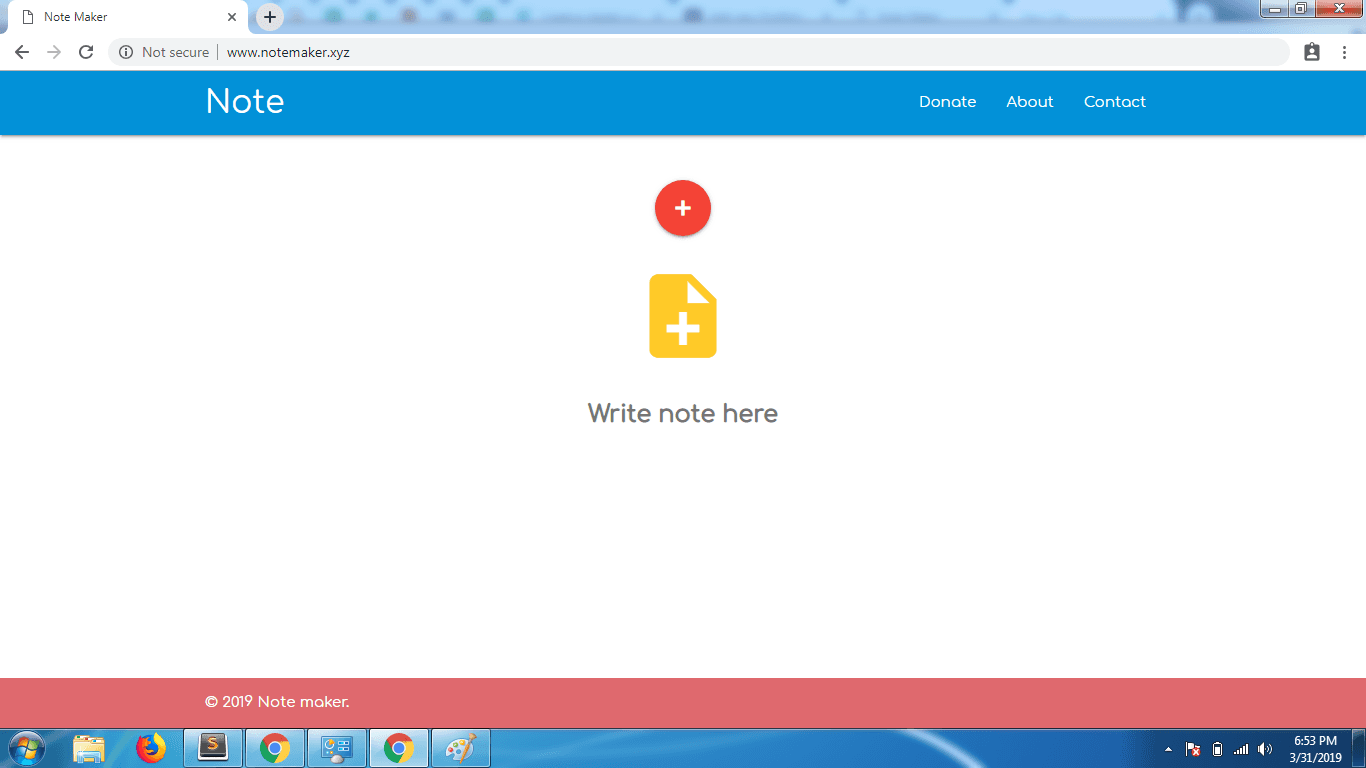Image resolution: width=1366 pixels, height=768 pixels.
Task: Click the Note logo in header
Action: click(x=245, y=102)
